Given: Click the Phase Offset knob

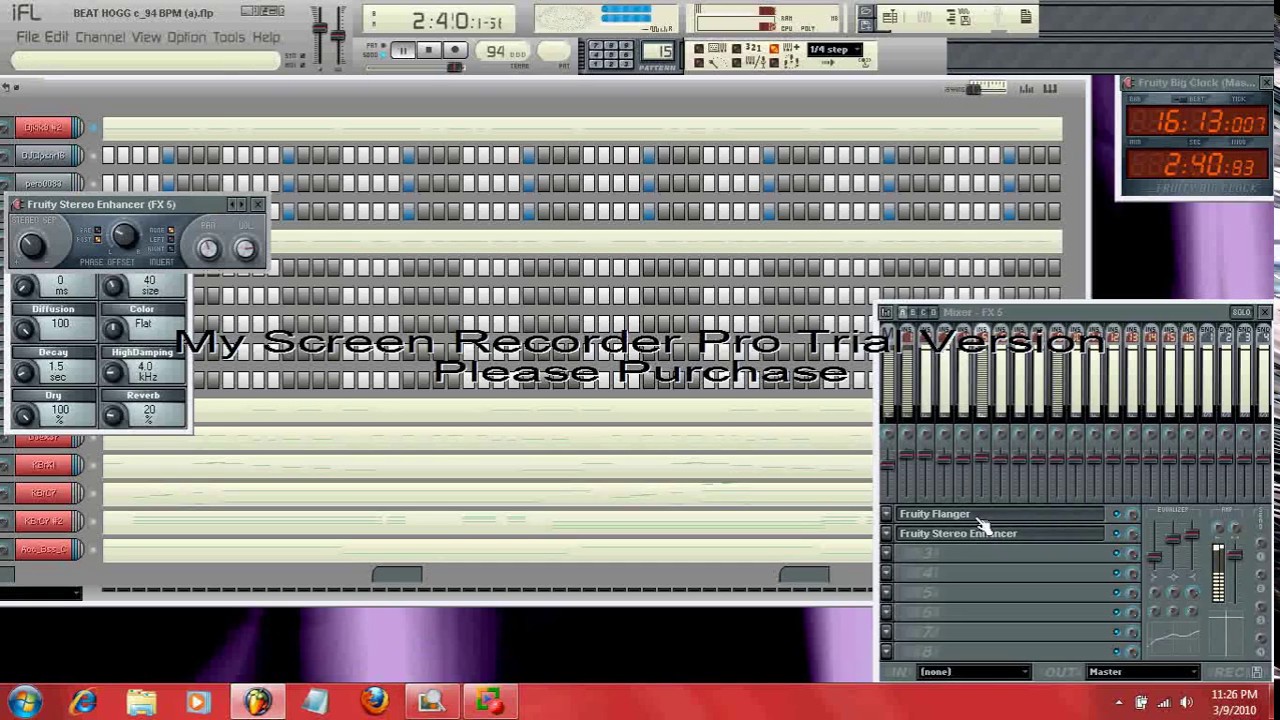Looking at the screenshot, I should tap(123, 236).
